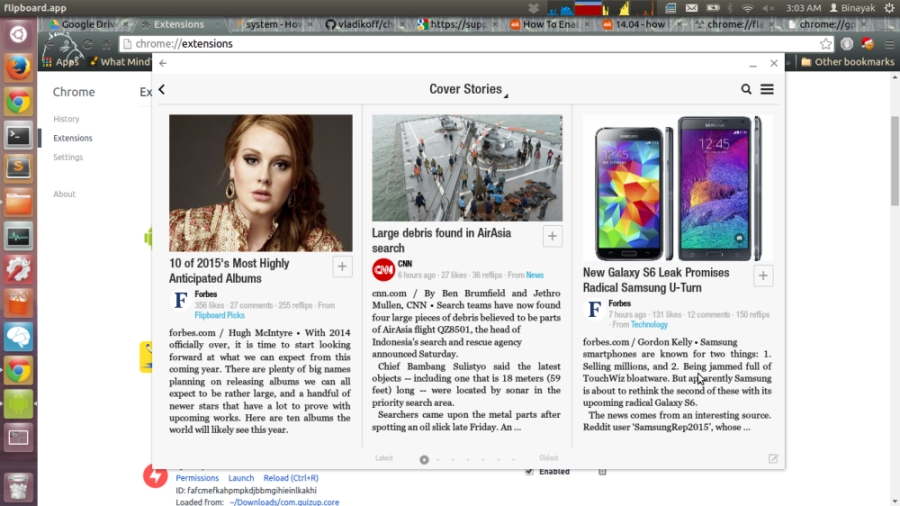This screenshot has height=506, width=900.
Task: Click the Technology source link
Action: pyautogui.click(x=648, y=324)
